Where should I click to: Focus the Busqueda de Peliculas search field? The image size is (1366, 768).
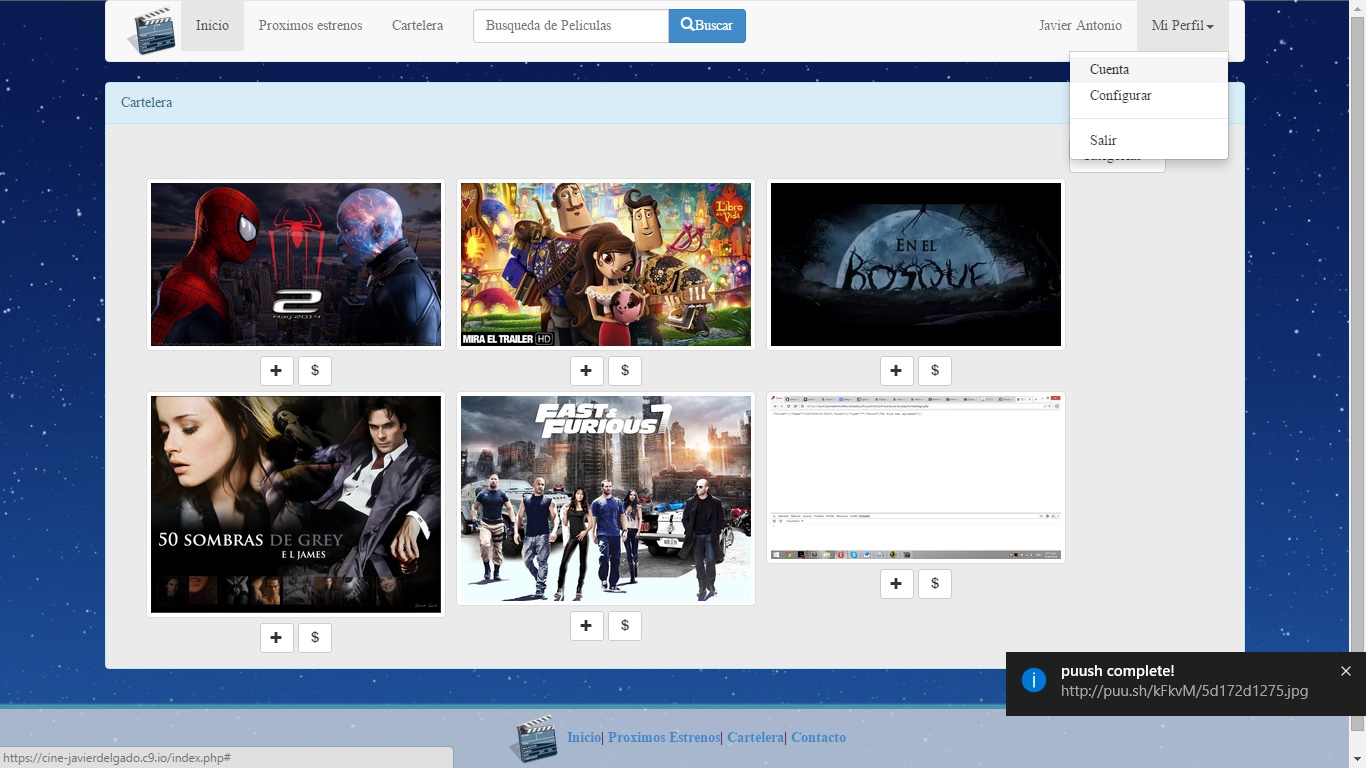tap(571, 26)
